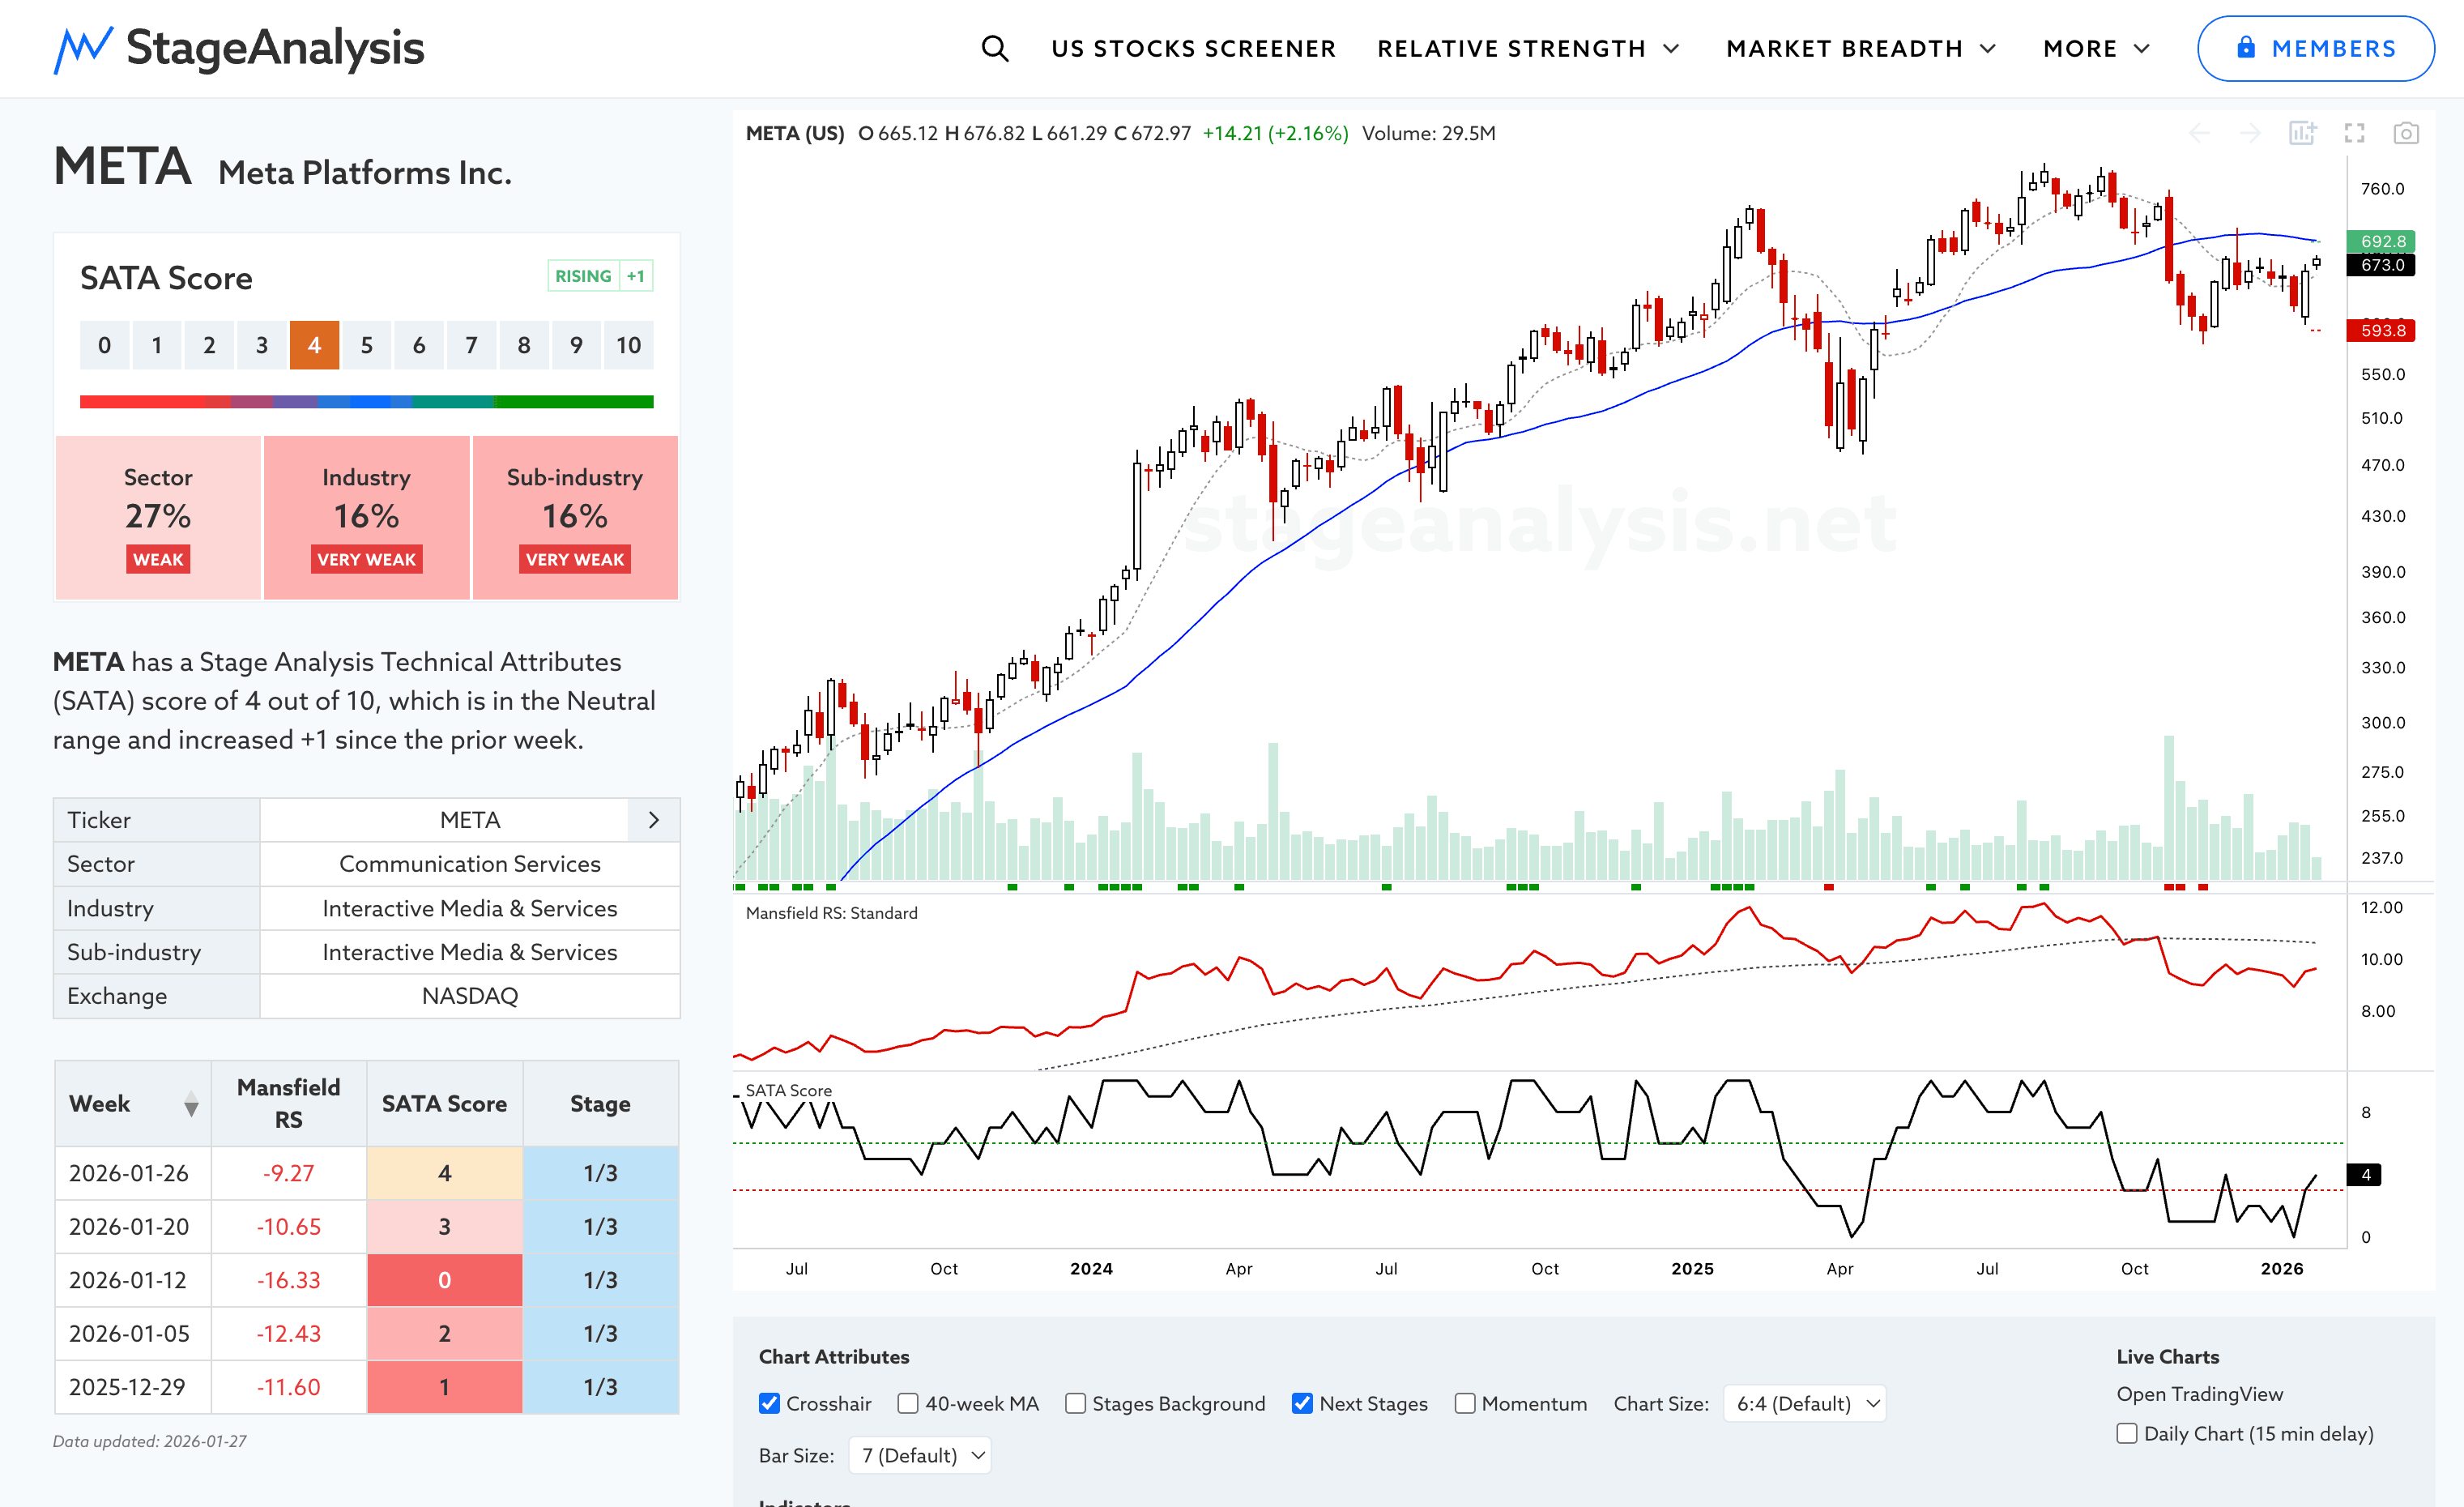Click the add indicator chart icon
Viewport: 2464px width, 1507px height.
pos(2302,133)
